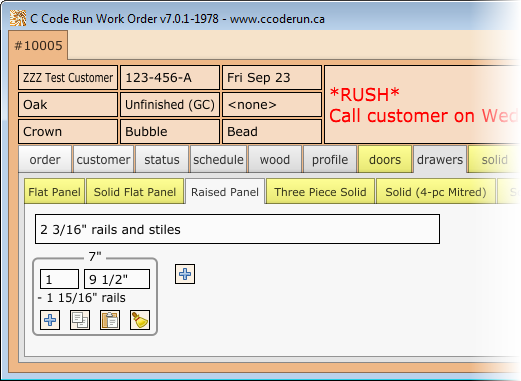Click the Bead profile field
Screen dimensions: 521x381
[272, 132]
